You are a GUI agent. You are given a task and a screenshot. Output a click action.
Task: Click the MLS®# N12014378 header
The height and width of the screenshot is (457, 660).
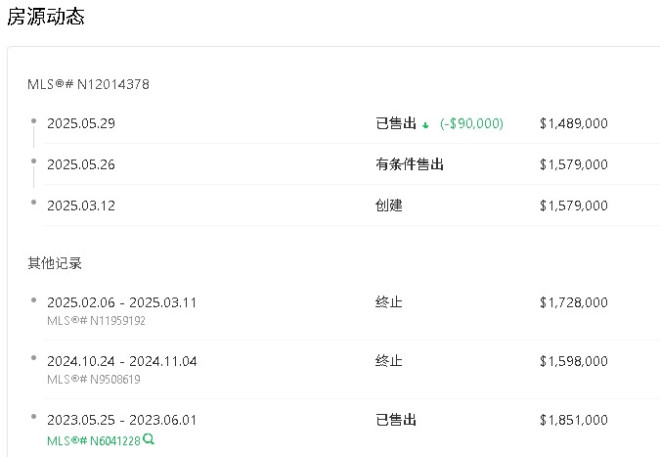tap(88, 84)
